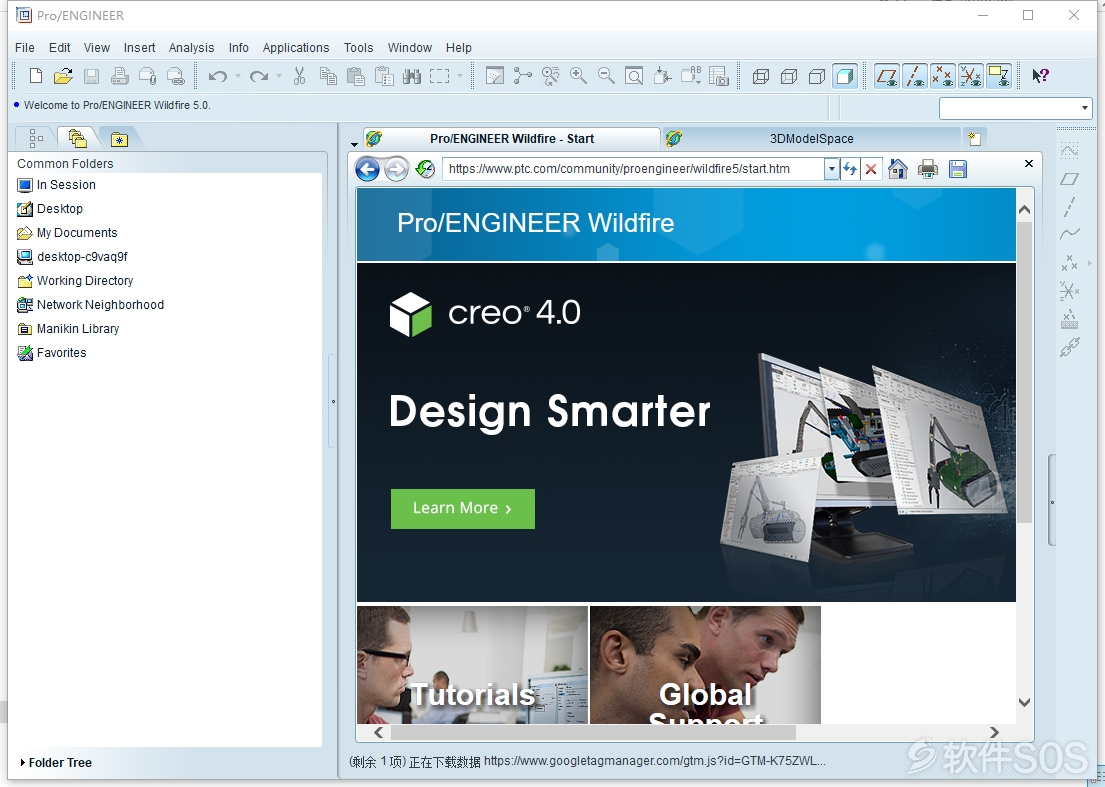Open the File menu

[x=25, y=47]
